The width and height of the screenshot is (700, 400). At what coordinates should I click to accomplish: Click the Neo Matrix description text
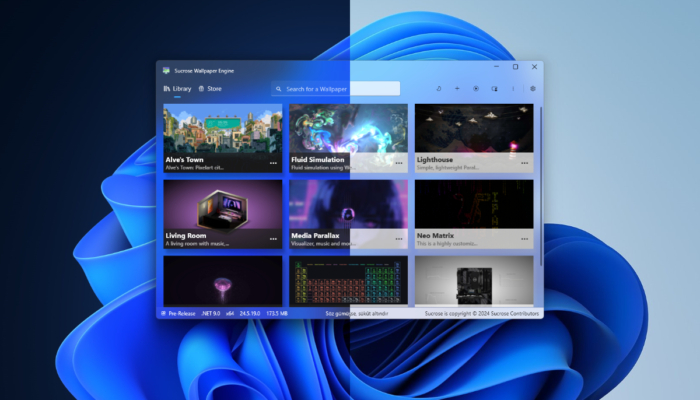447,244
